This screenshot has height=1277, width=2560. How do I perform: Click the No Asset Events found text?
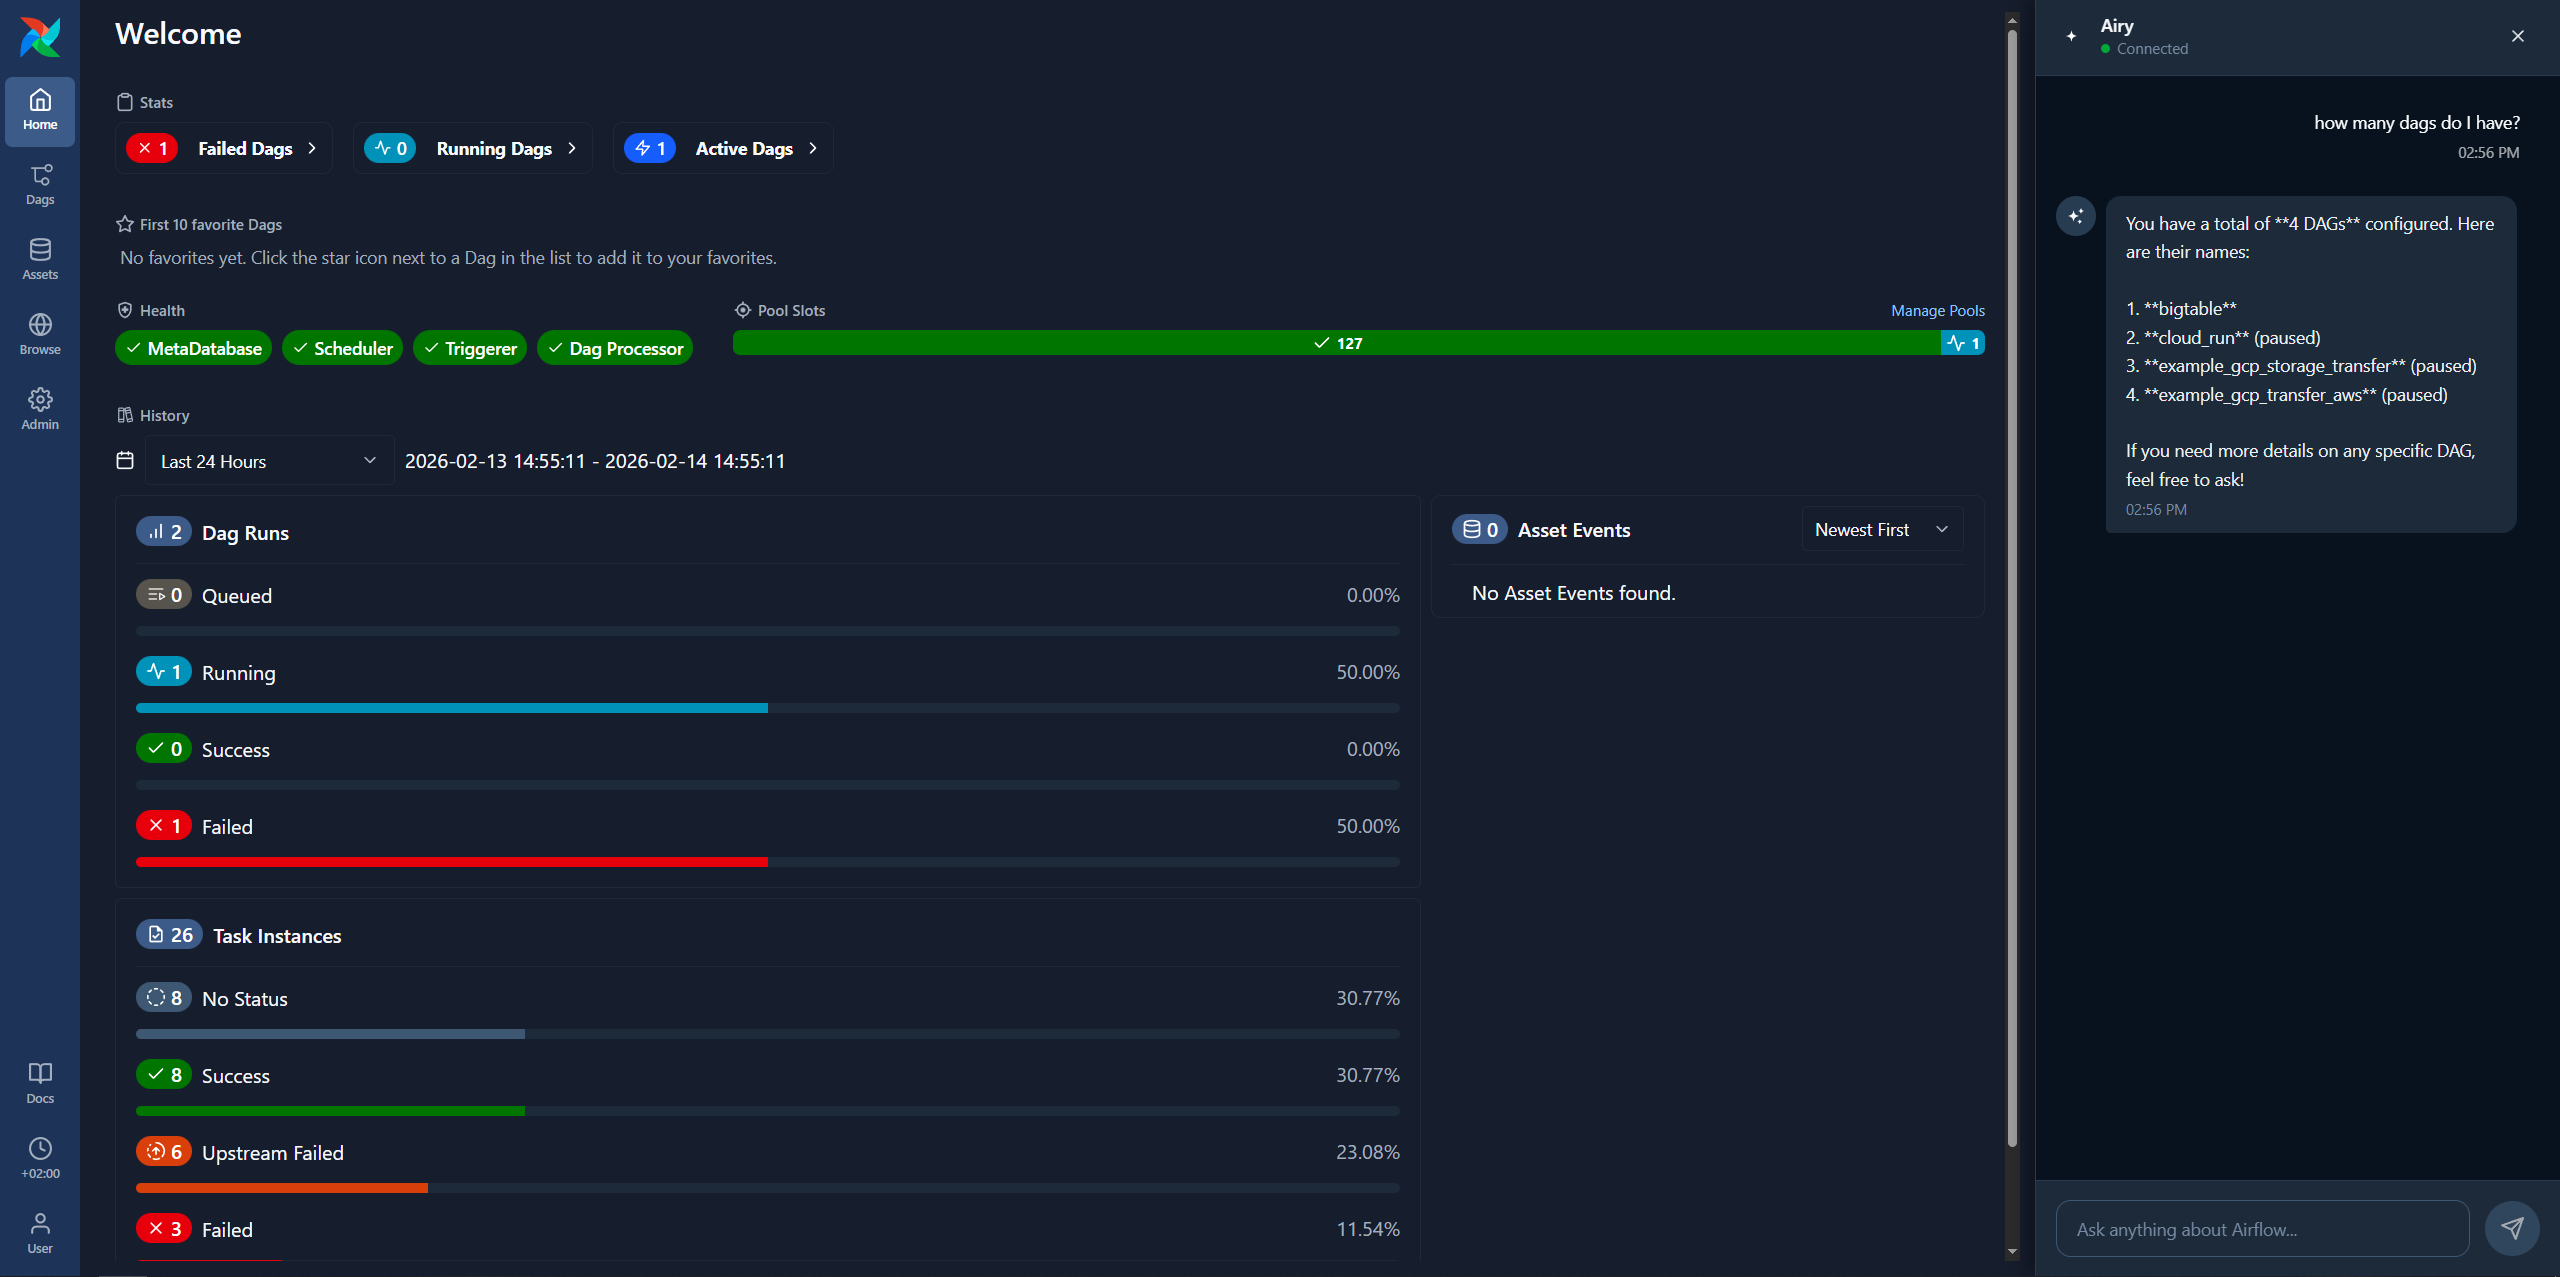1574,593
